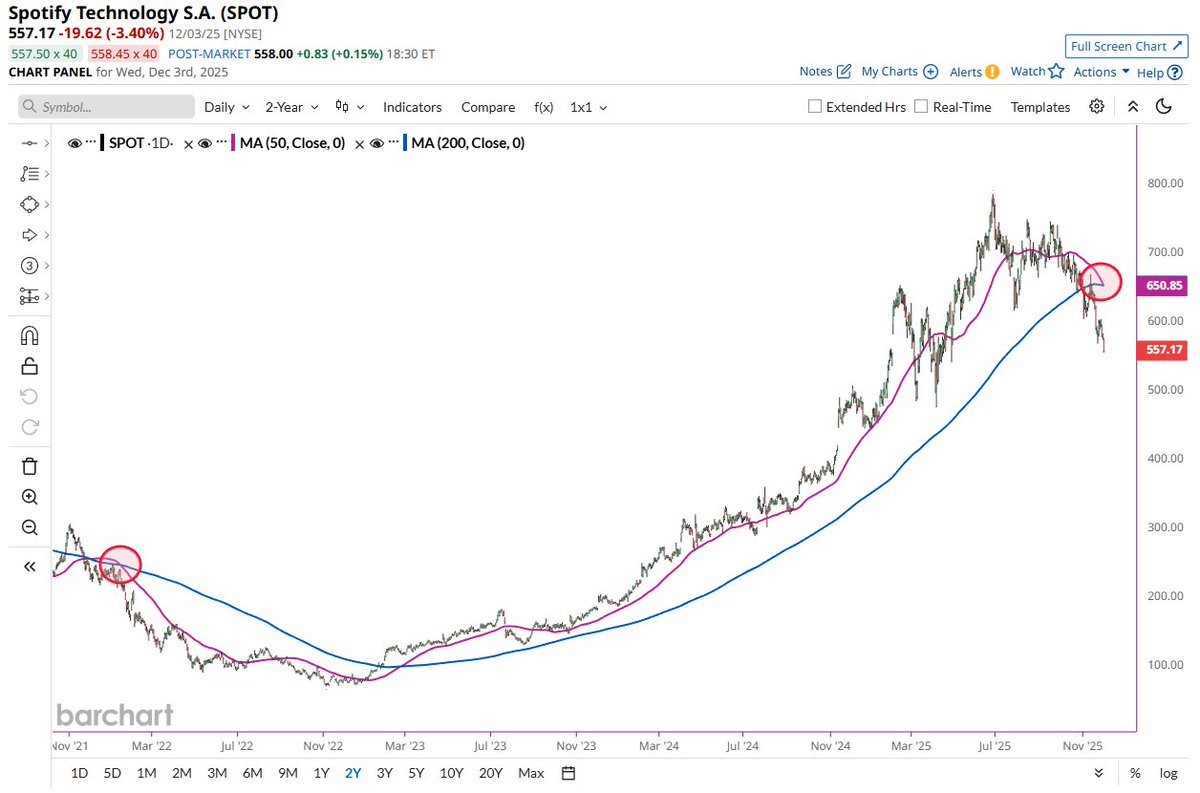
Task: Open the Indicators menu
Action: pos(412,106)
